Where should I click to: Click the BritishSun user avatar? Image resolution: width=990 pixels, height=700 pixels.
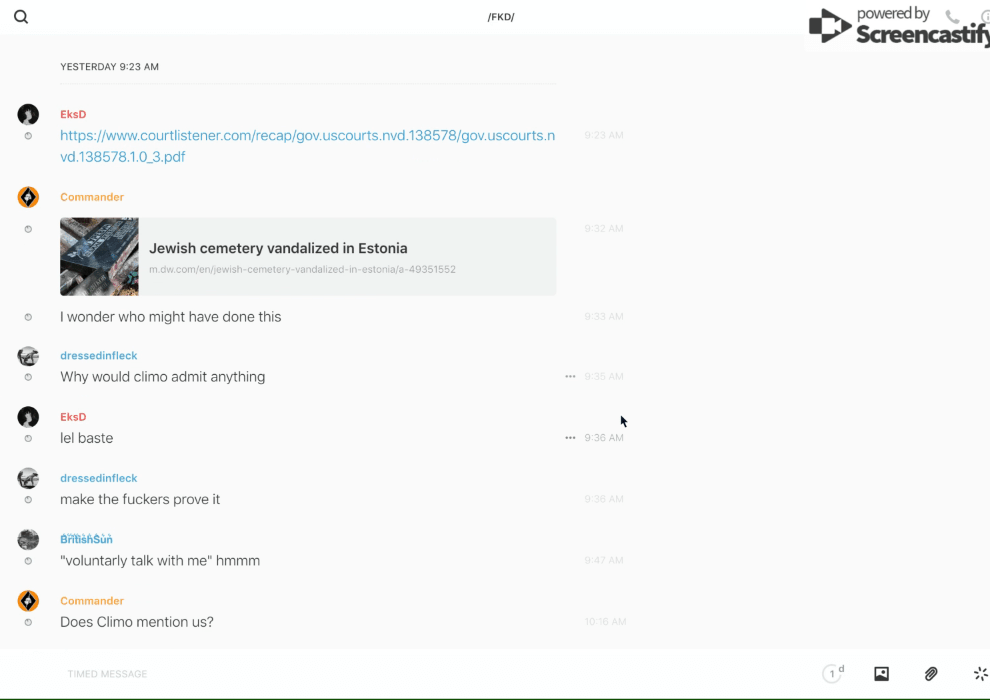[28, 540]
